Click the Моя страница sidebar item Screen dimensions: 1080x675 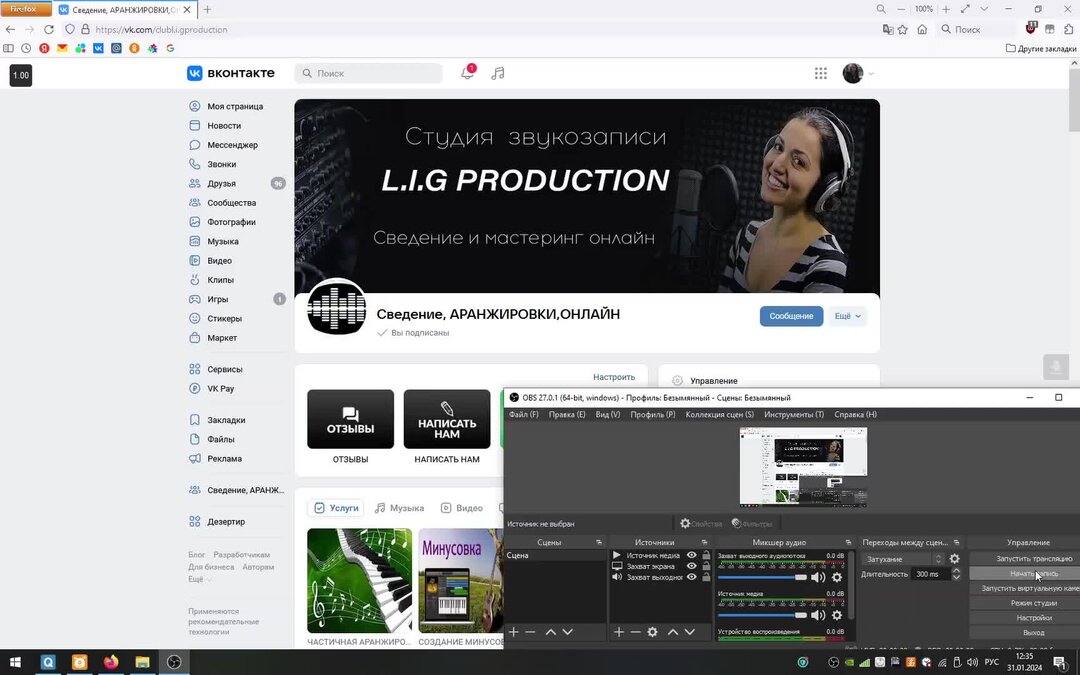tap(236, 106)
